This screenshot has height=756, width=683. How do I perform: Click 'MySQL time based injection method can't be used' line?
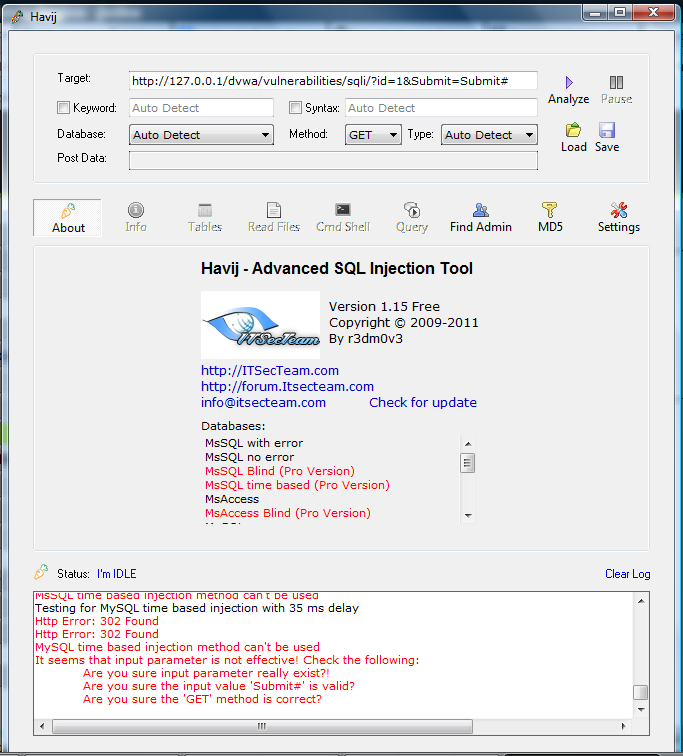point(177,647)
